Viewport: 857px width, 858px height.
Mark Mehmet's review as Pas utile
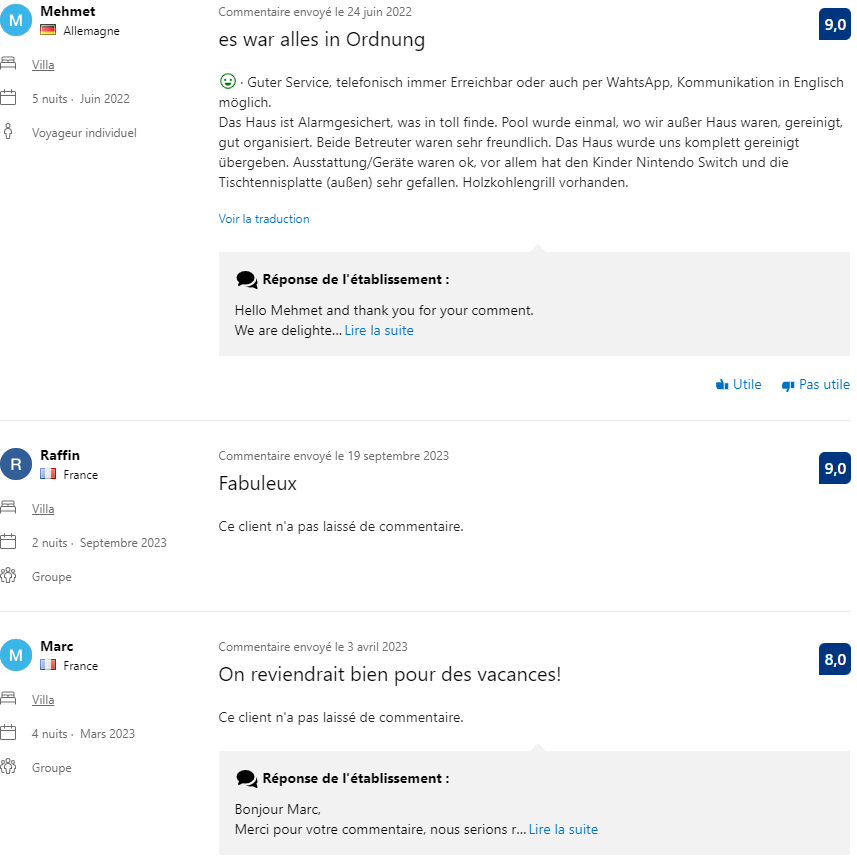(x=823, y=385)
